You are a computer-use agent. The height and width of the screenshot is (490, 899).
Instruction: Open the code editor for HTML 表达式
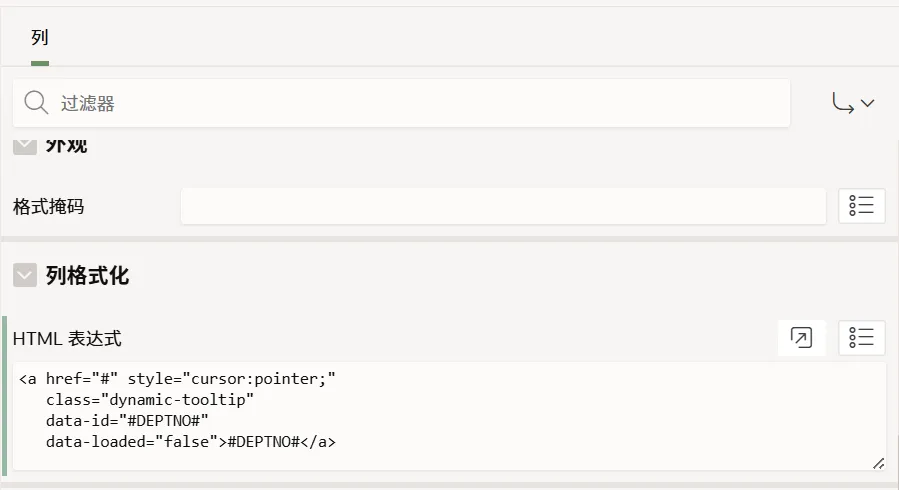coord(801,338)
